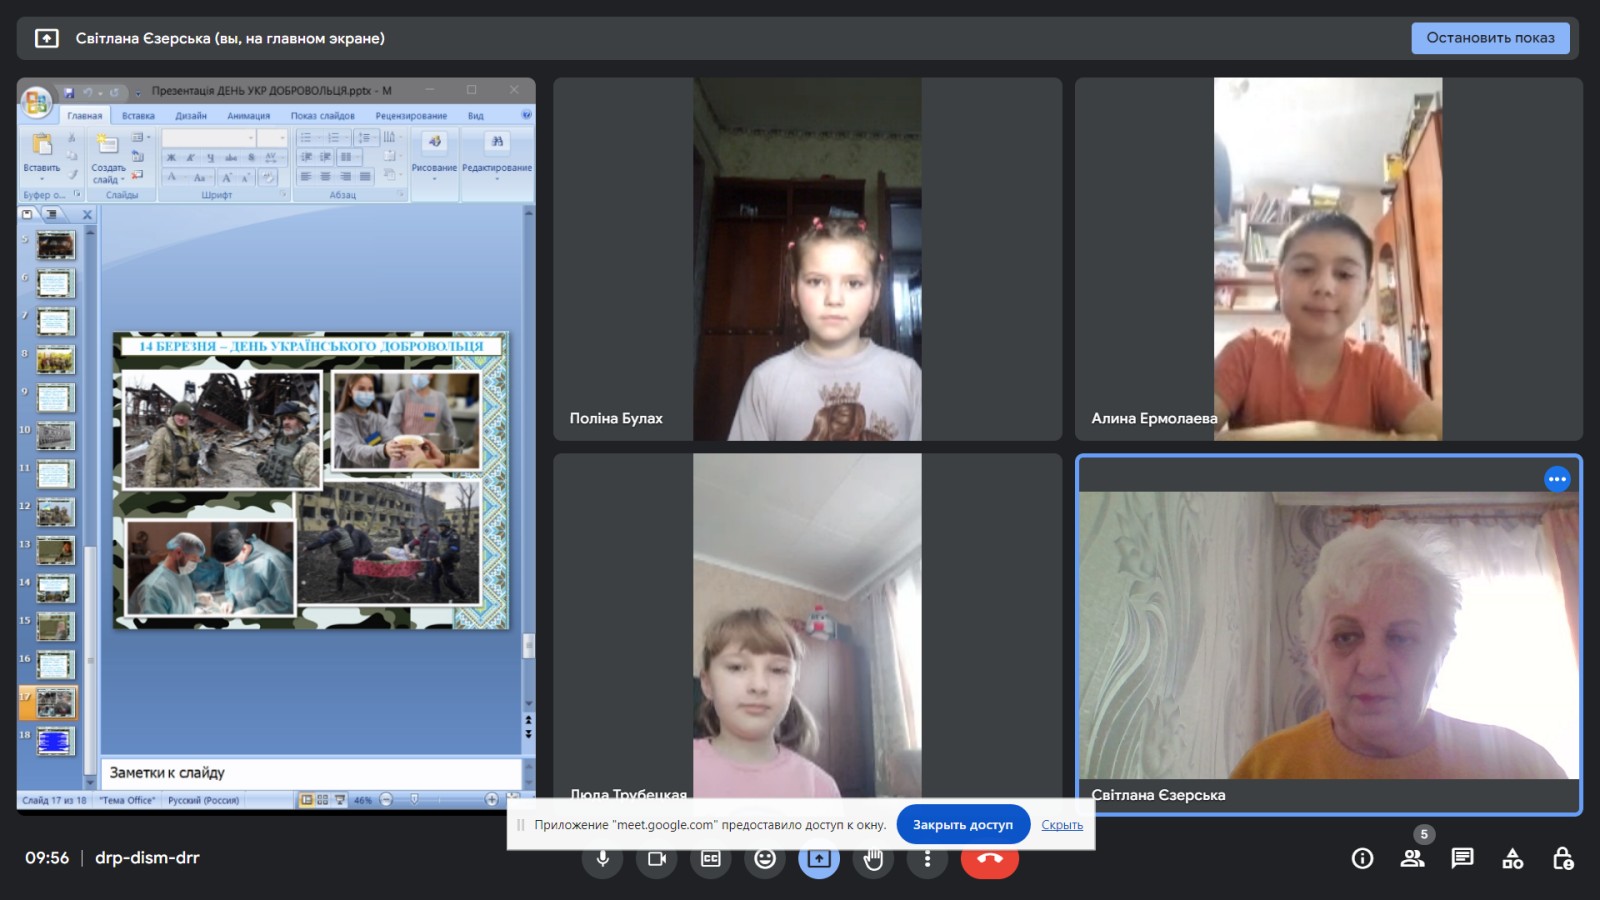Click the PowerPoint zoom slider handle

click(414, 800)
